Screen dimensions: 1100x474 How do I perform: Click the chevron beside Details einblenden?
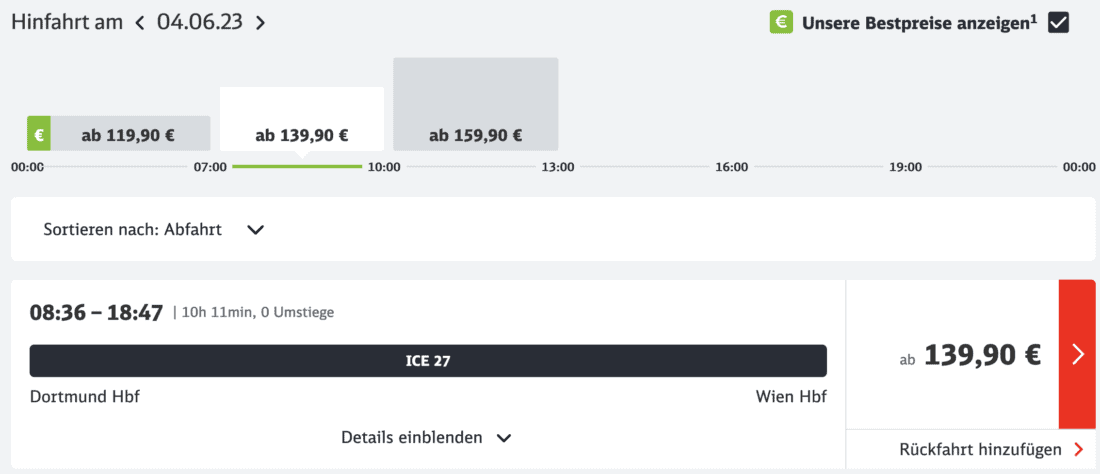(x=504, y=438)
